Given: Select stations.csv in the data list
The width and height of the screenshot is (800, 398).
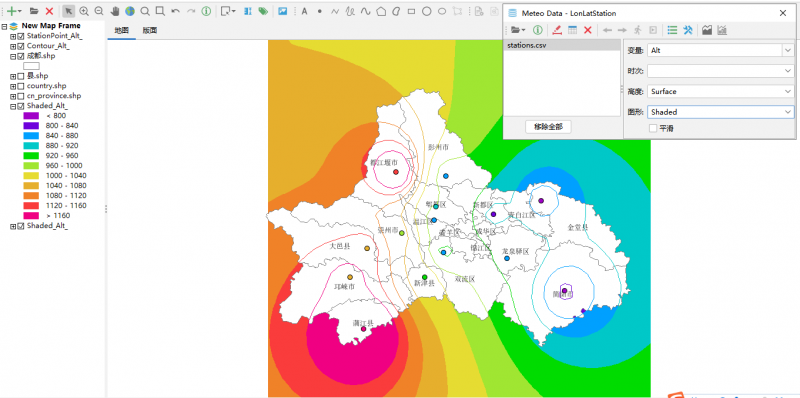Looking at the screenshot, I should 561,45.
